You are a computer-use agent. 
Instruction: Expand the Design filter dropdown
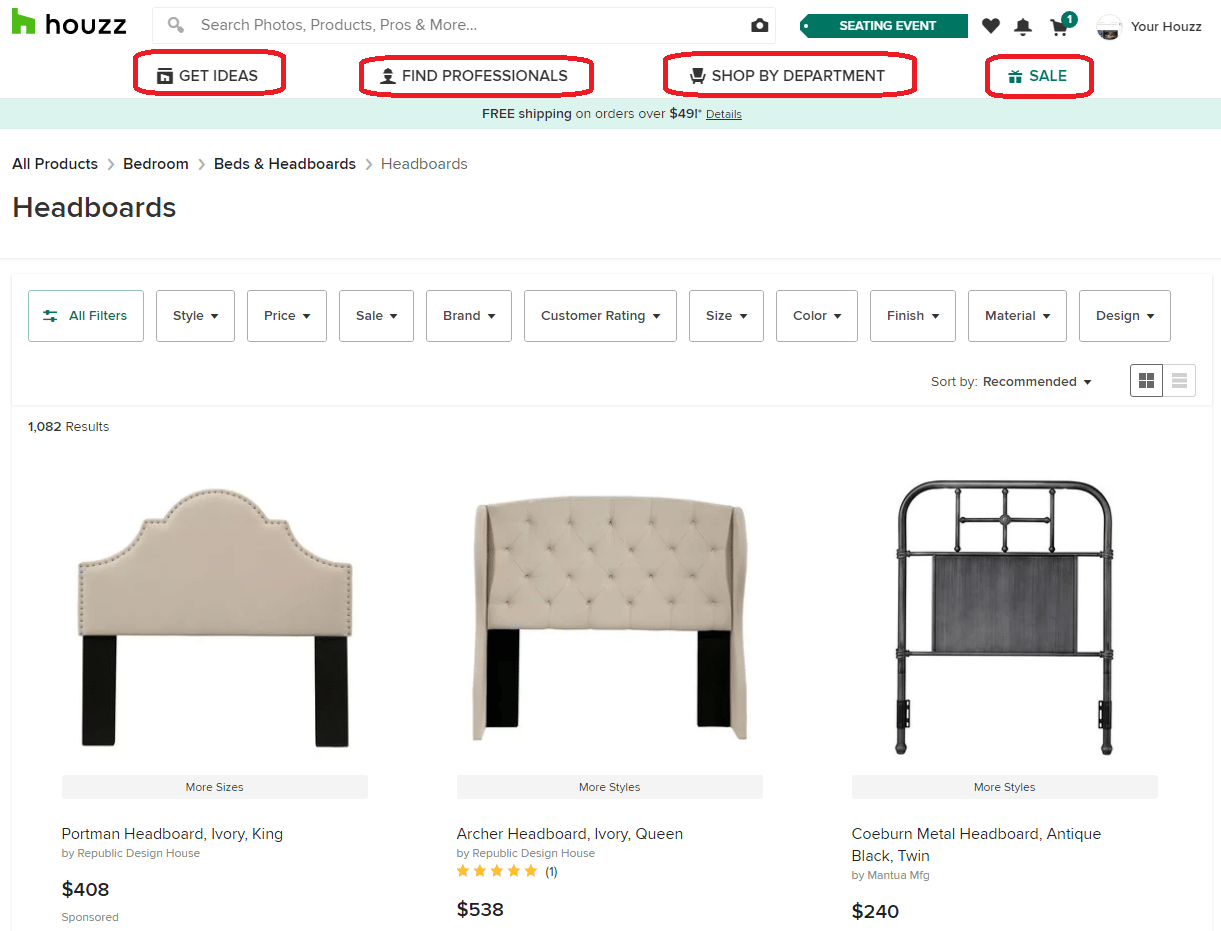coord(1125,316)
